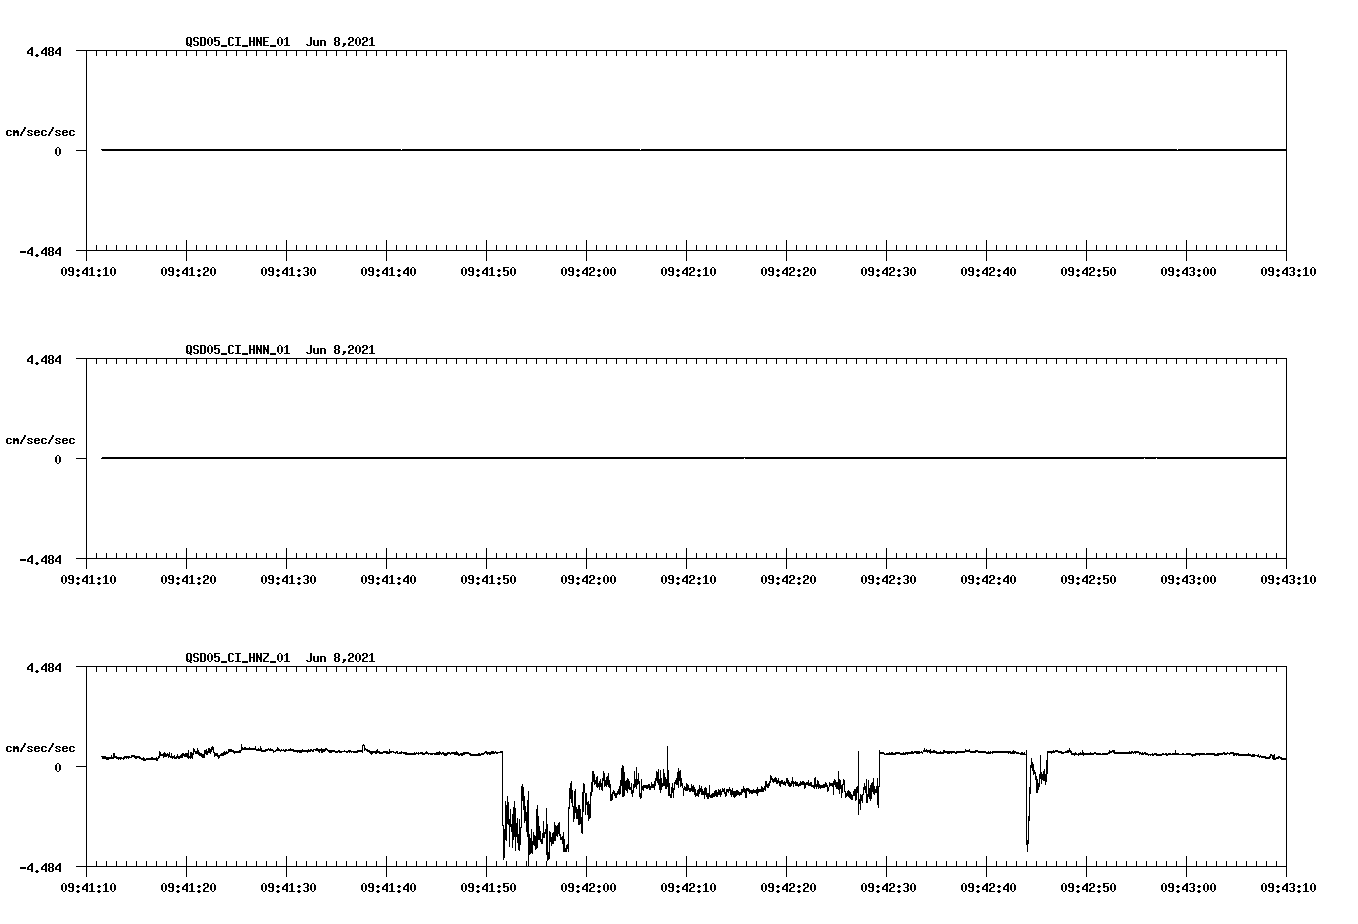The width and height of the screenshot is (1358, 924).
Task: Click the flat zero trace line in HNN plot
Action: [694, 458]
